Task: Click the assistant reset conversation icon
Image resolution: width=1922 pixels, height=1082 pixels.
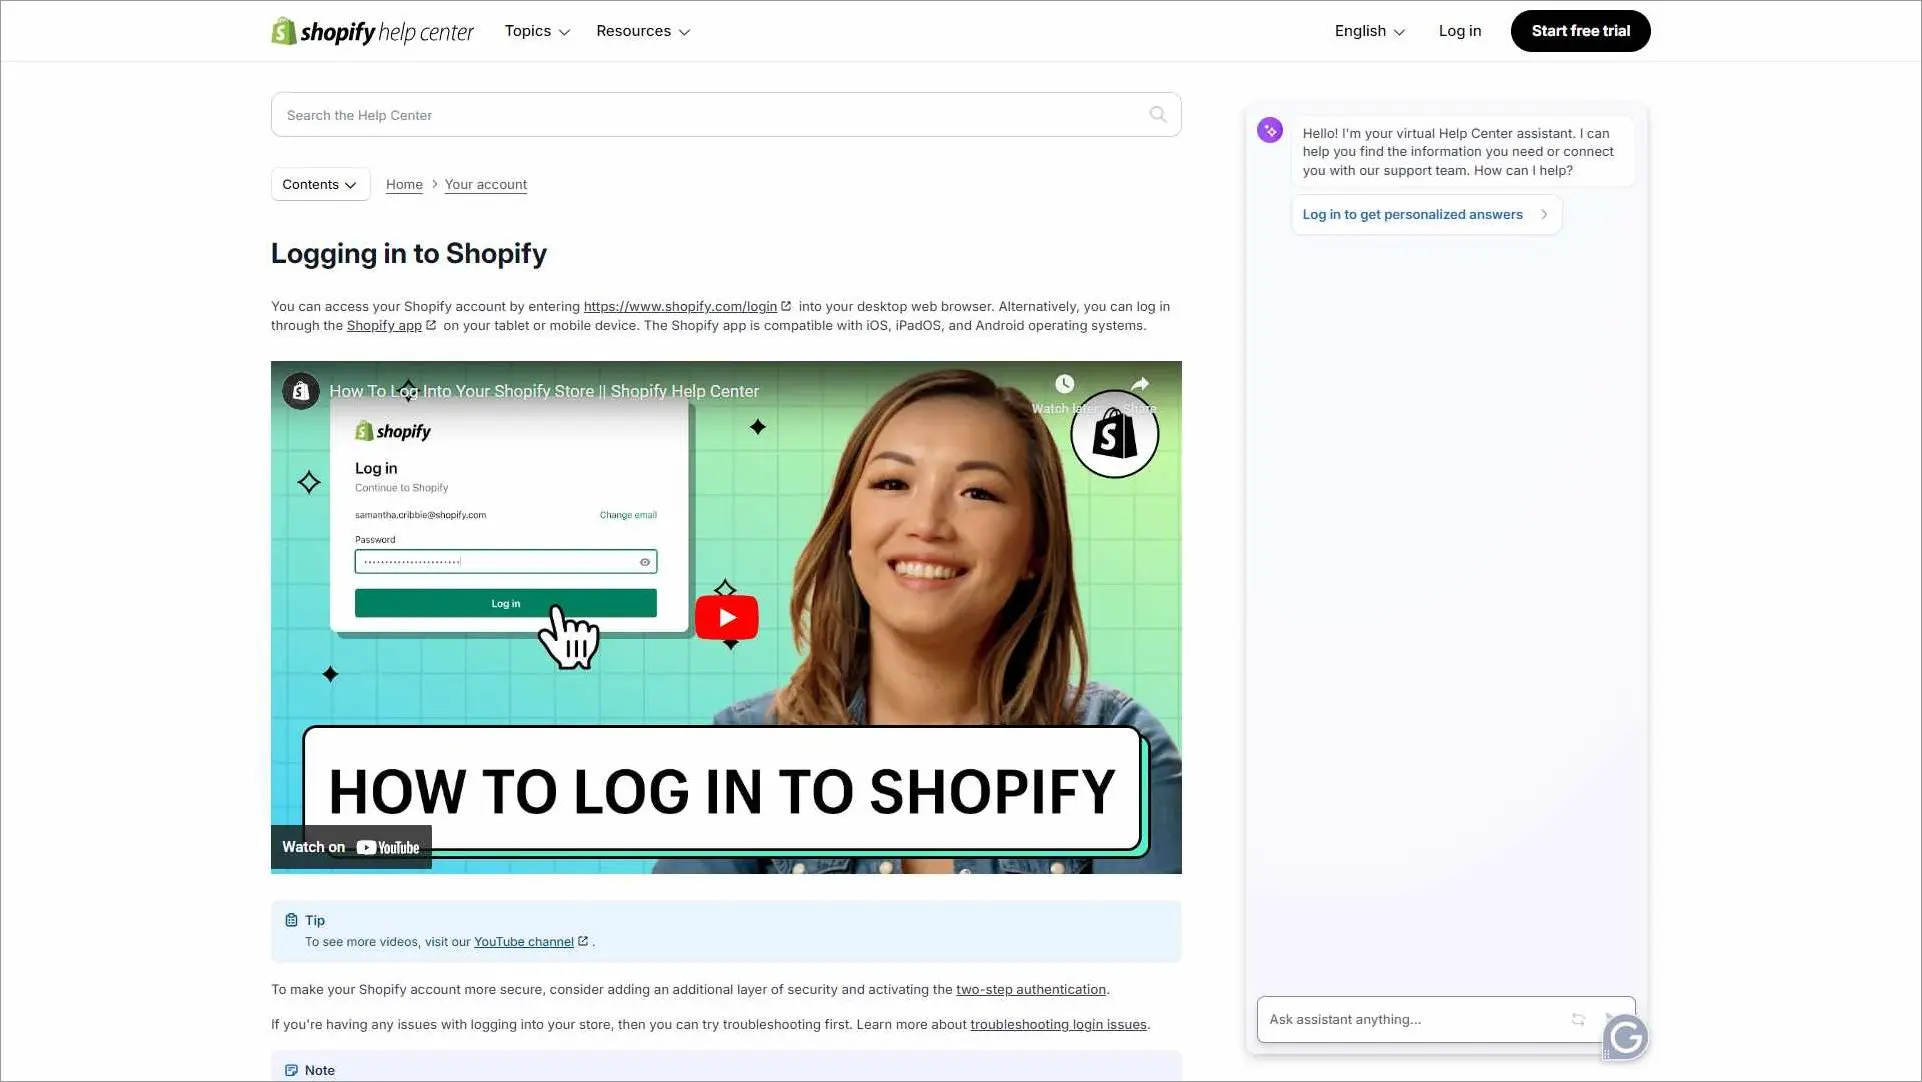Action: (1578, 1019)
